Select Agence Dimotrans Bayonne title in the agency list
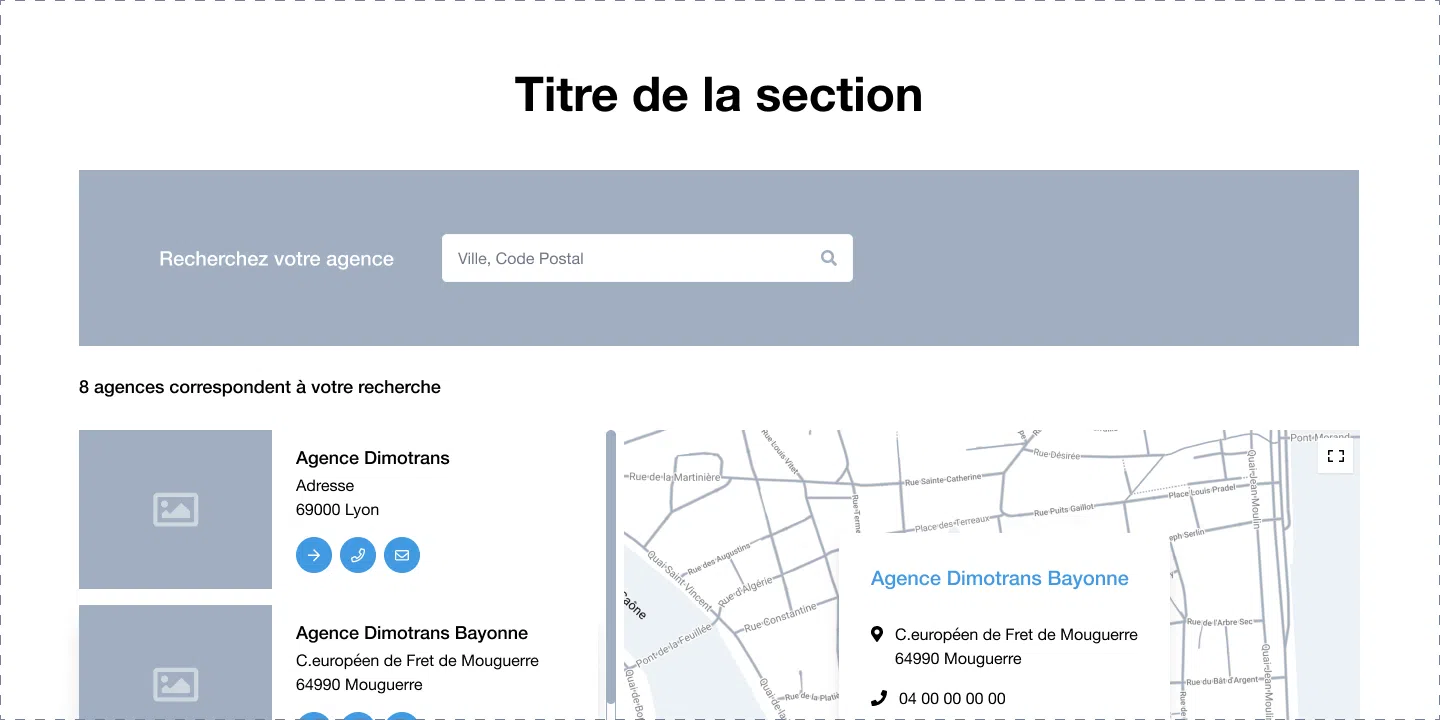 [411, 633]
